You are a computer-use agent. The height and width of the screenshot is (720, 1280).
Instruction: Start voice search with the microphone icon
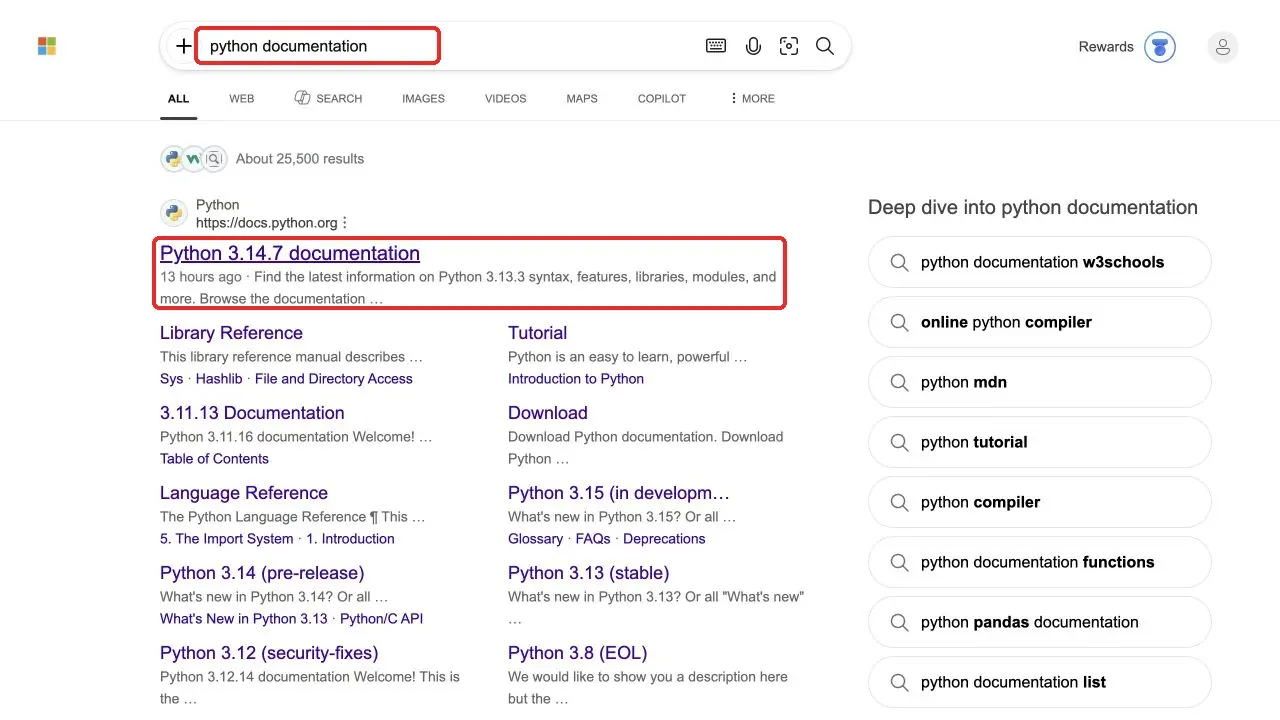coord(753,46)
